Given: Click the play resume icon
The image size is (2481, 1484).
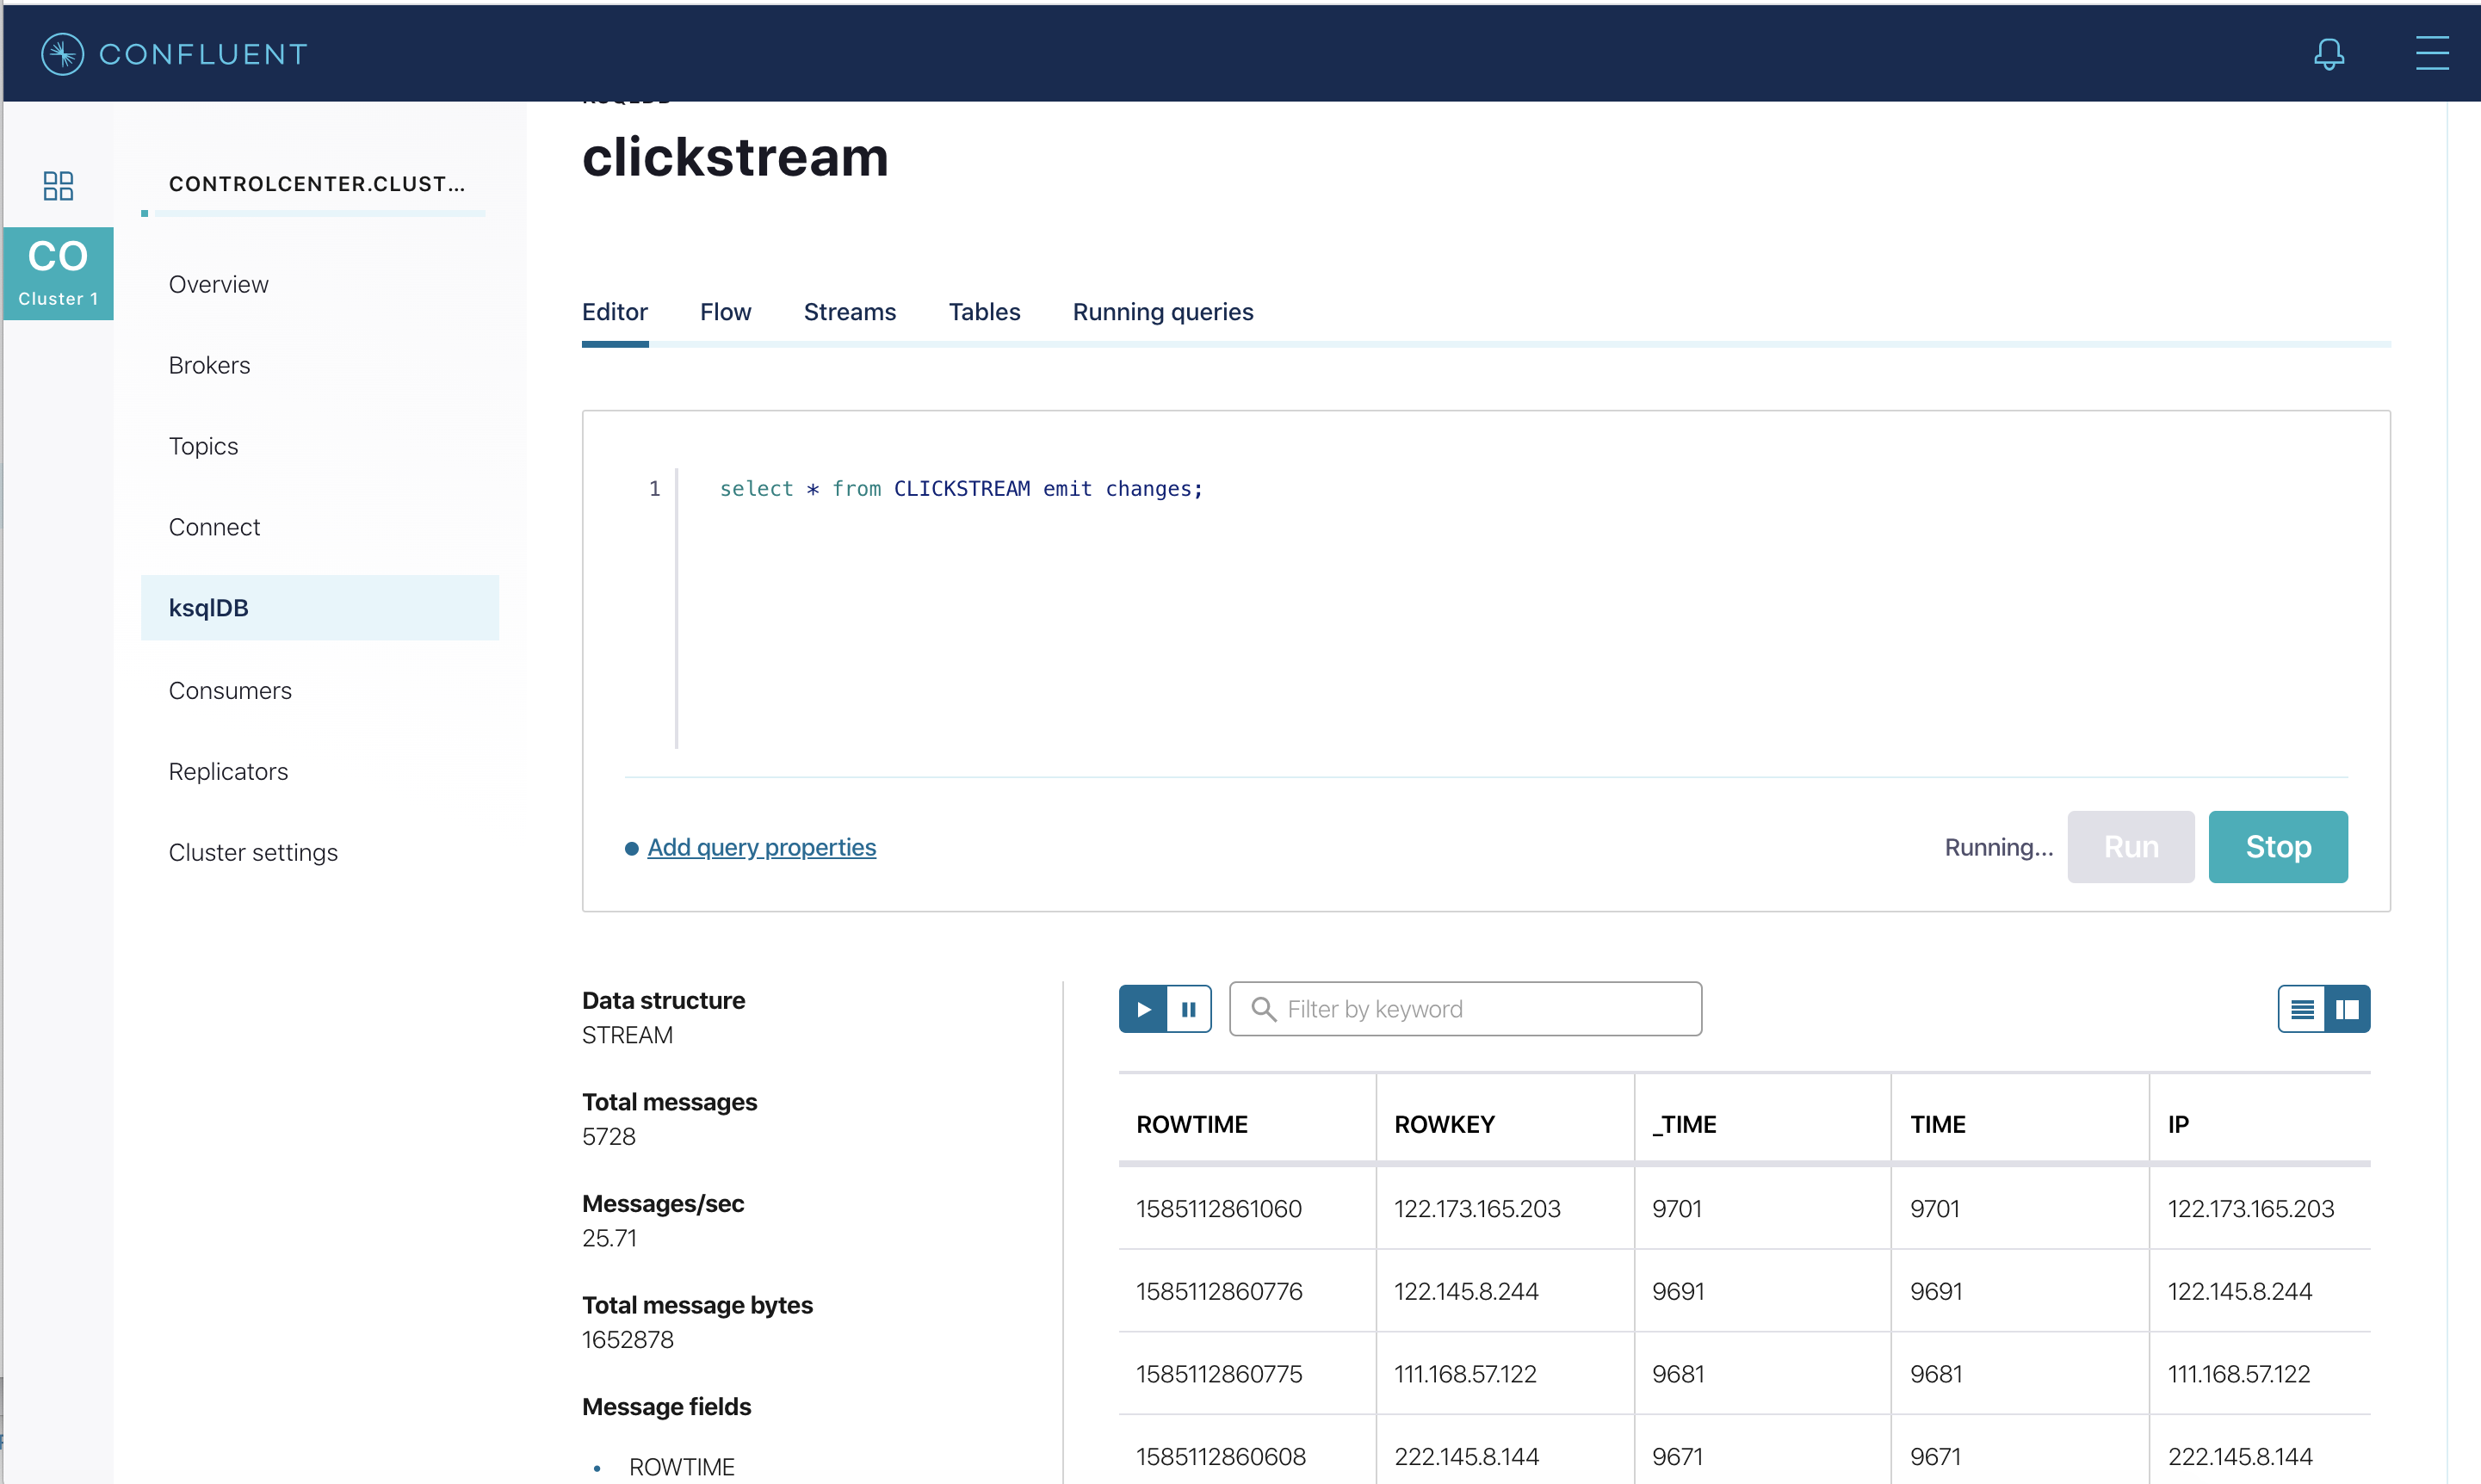Looking at the screenshot, I should 1142,1009.
